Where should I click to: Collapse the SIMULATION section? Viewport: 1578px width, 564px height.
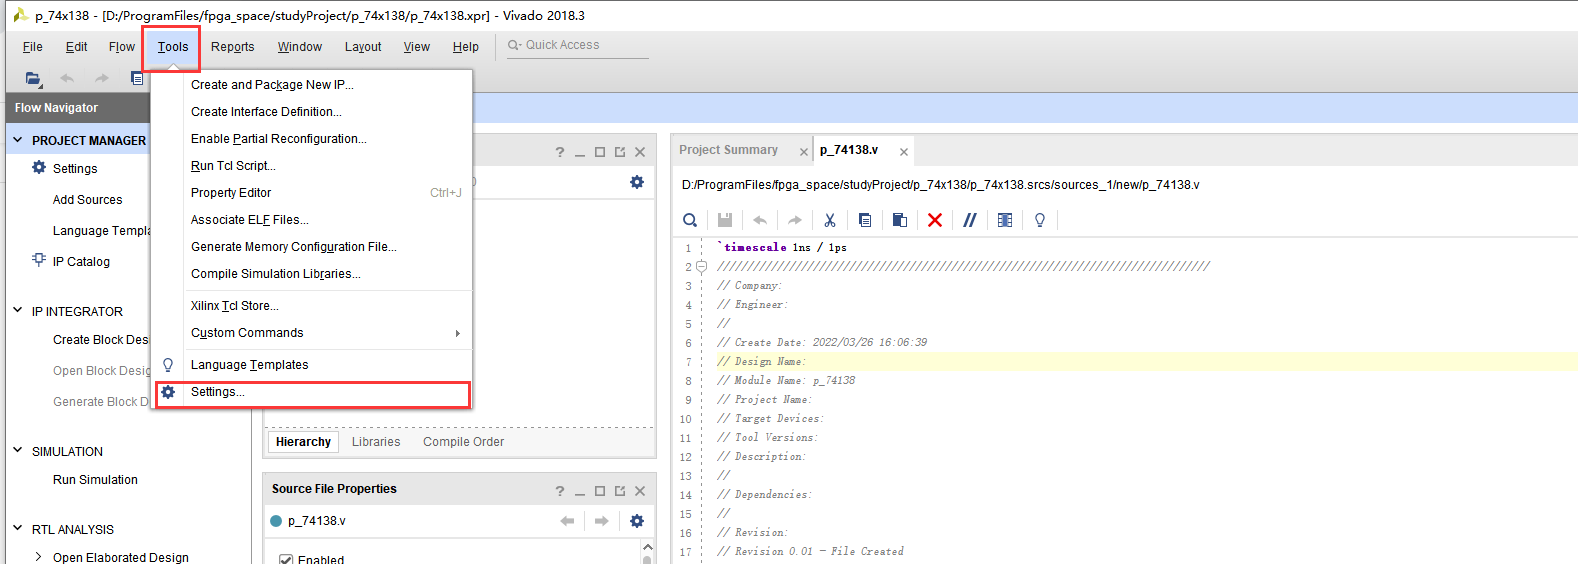tap(17, 451)
